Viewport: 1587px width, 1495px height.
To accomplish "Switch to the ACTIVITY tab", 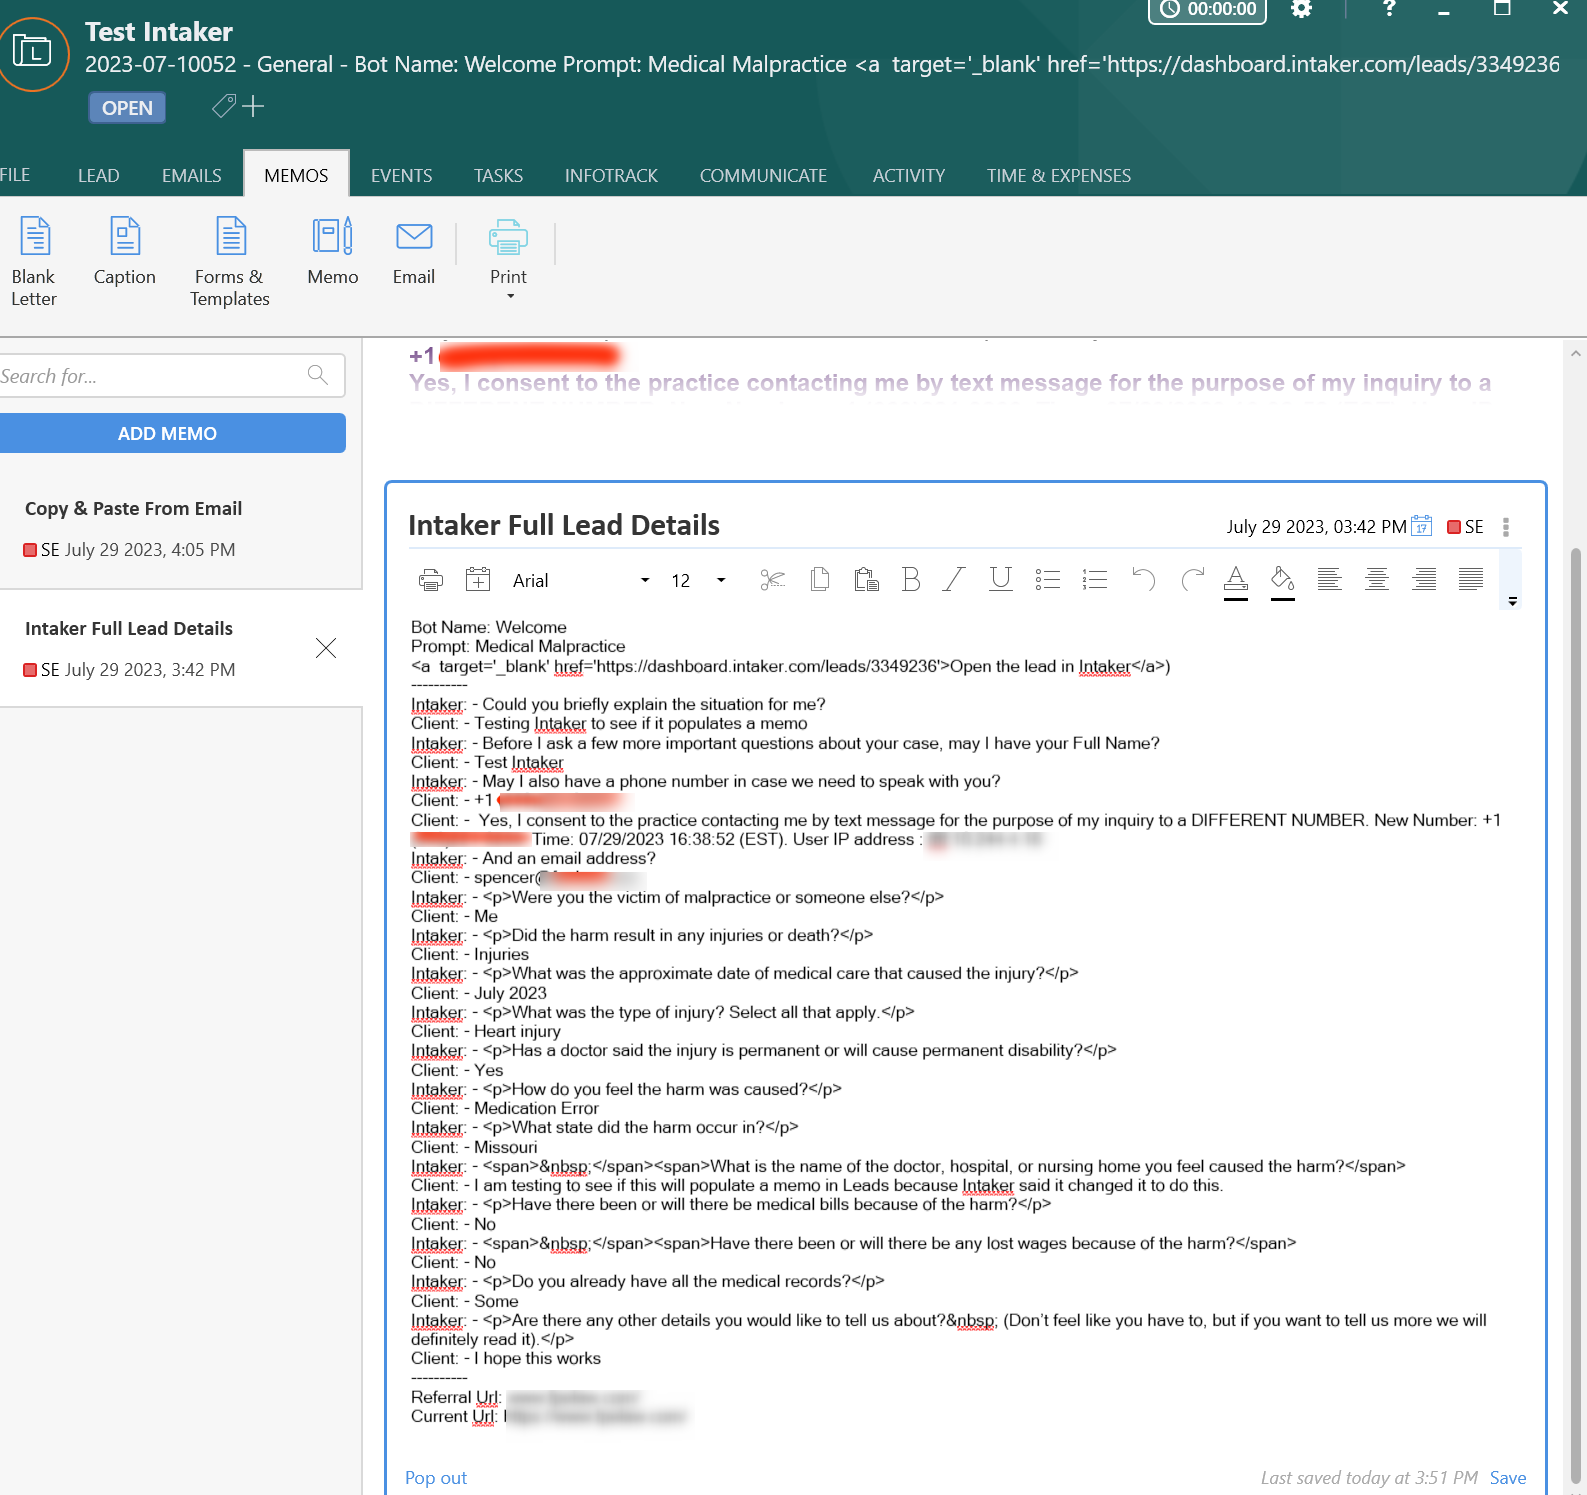I will [909, 175].
